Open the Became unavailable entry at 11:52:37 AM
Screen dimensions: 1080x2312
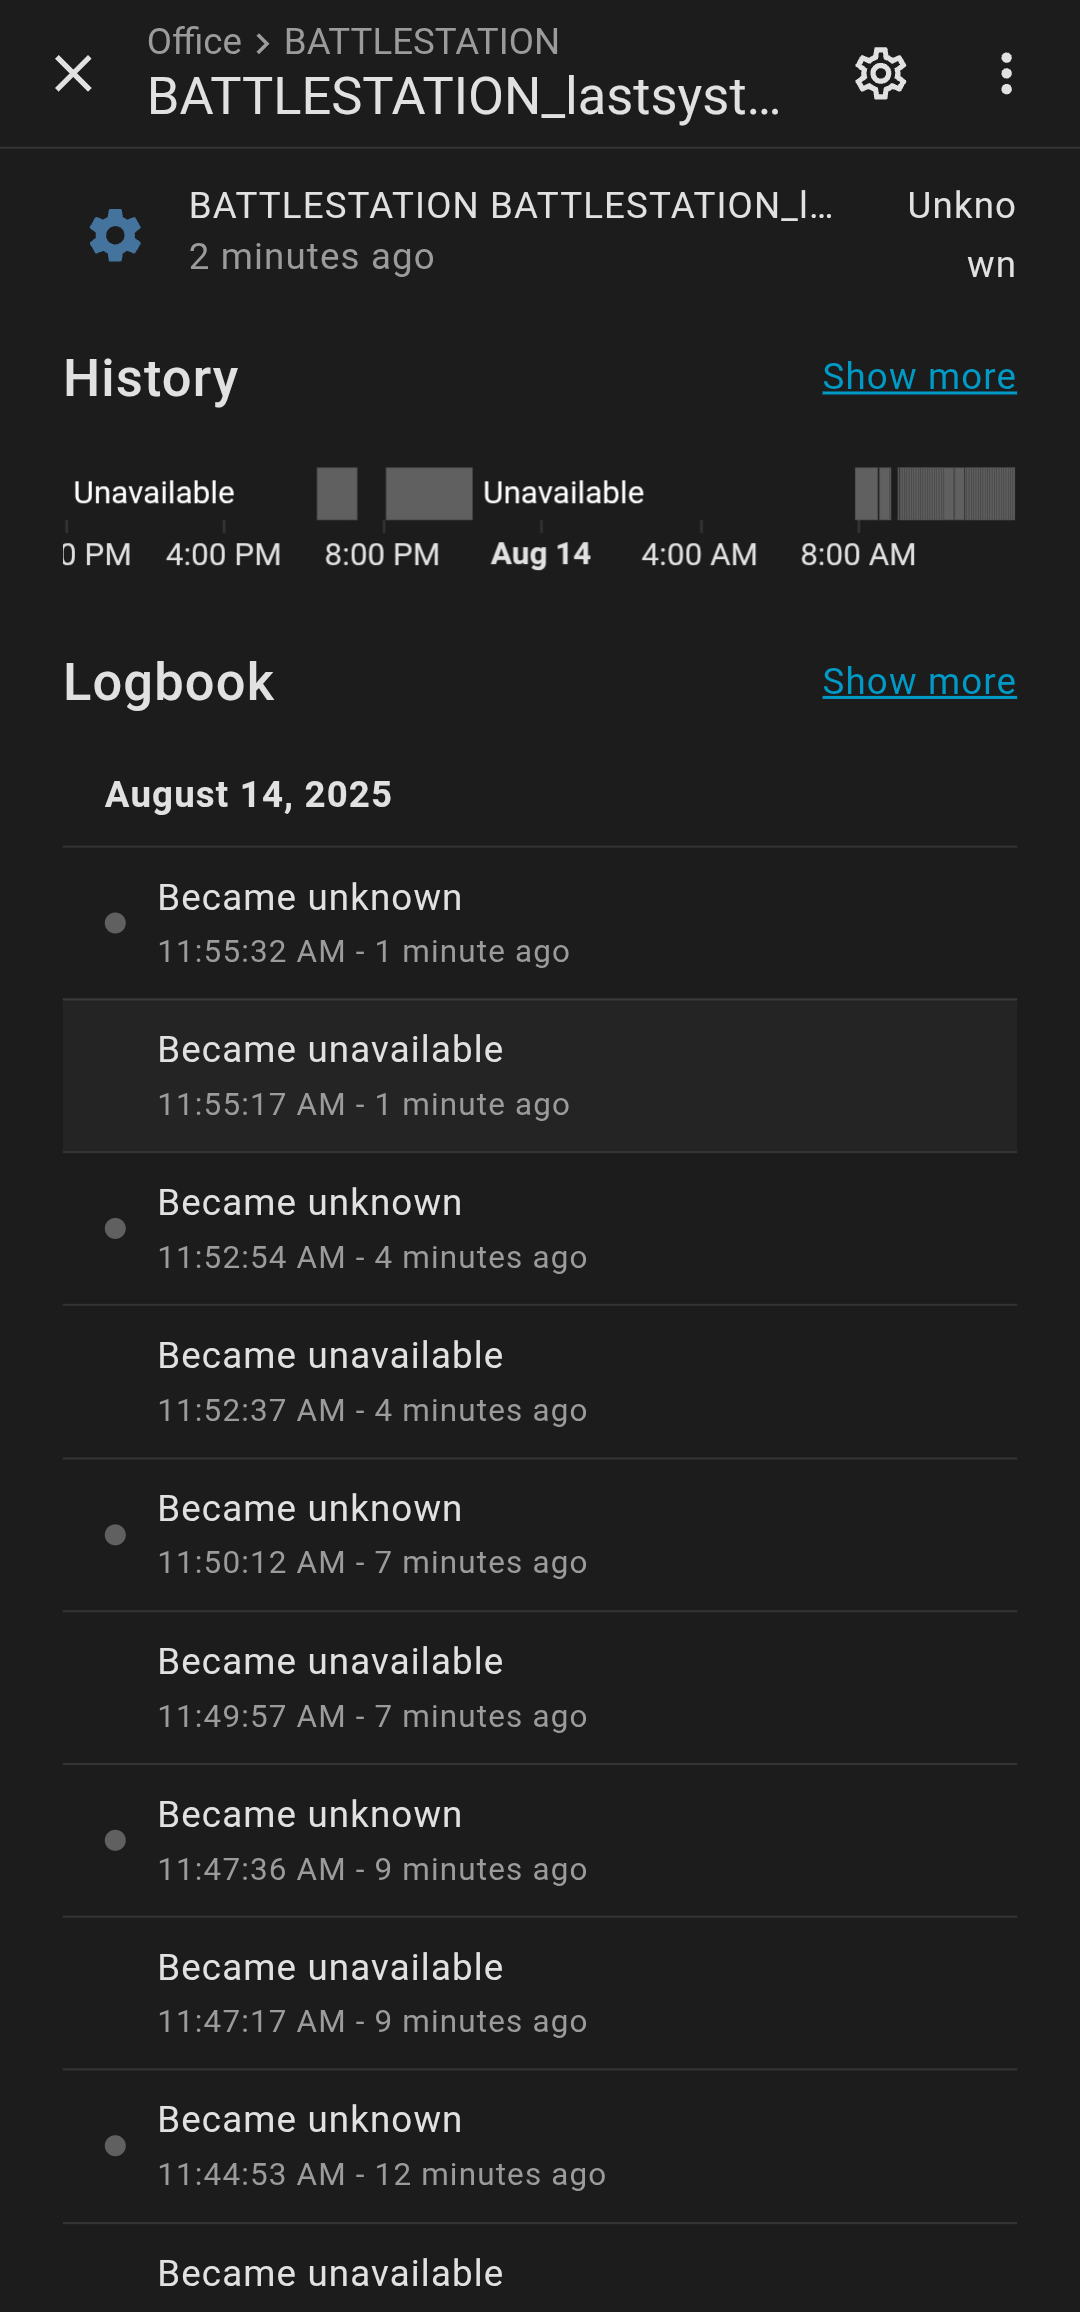coord(540,1382)
